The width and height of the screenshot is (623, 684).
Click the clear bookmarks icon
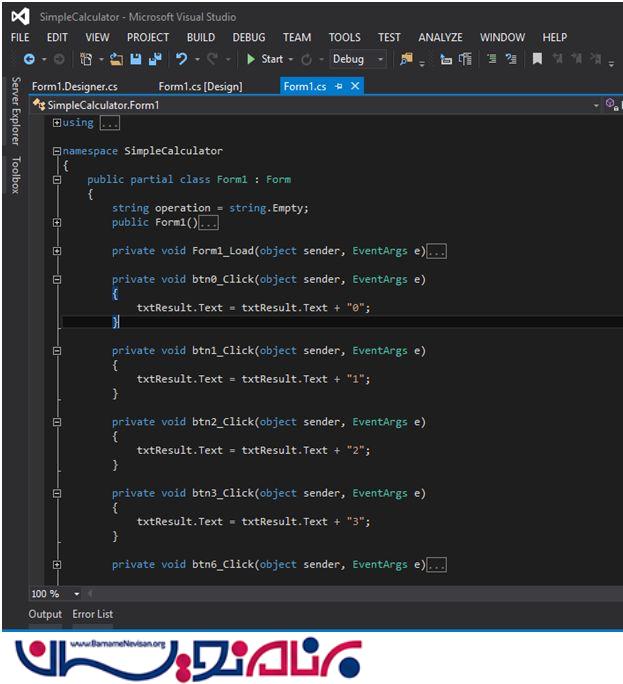coord(596,58)
